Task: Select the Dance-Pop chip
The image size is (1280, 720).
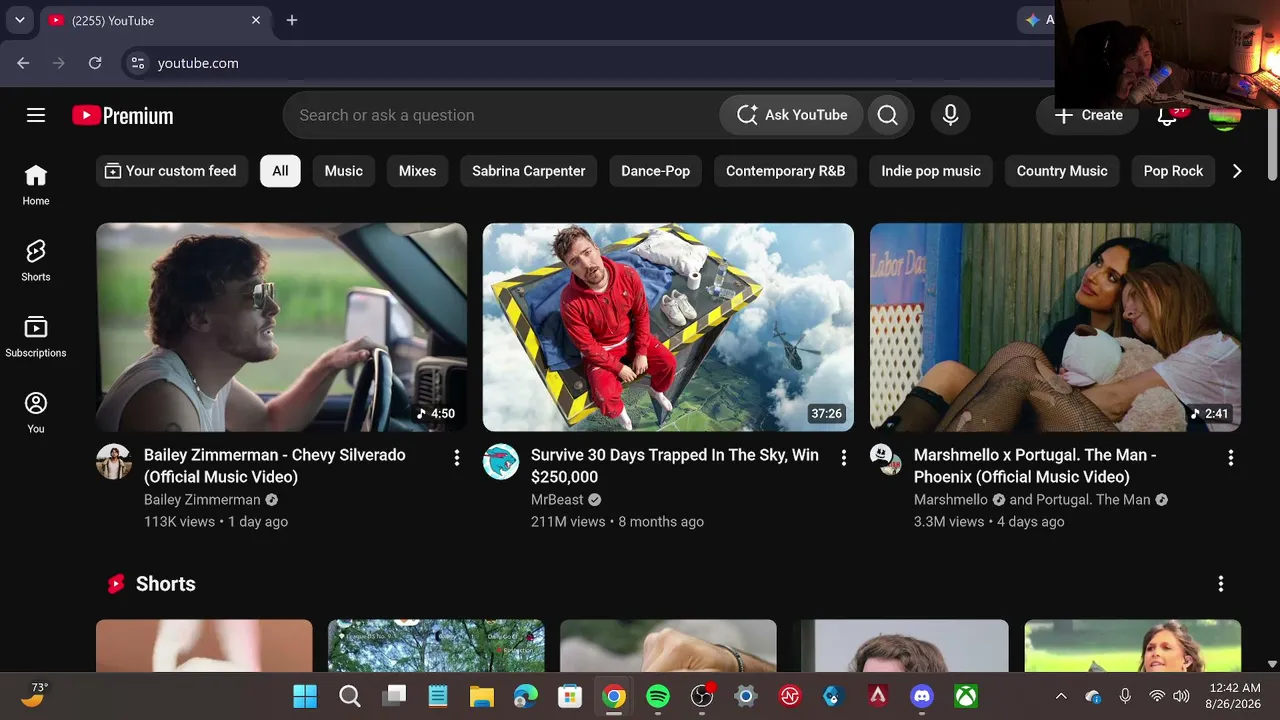Action: (655, 171)
